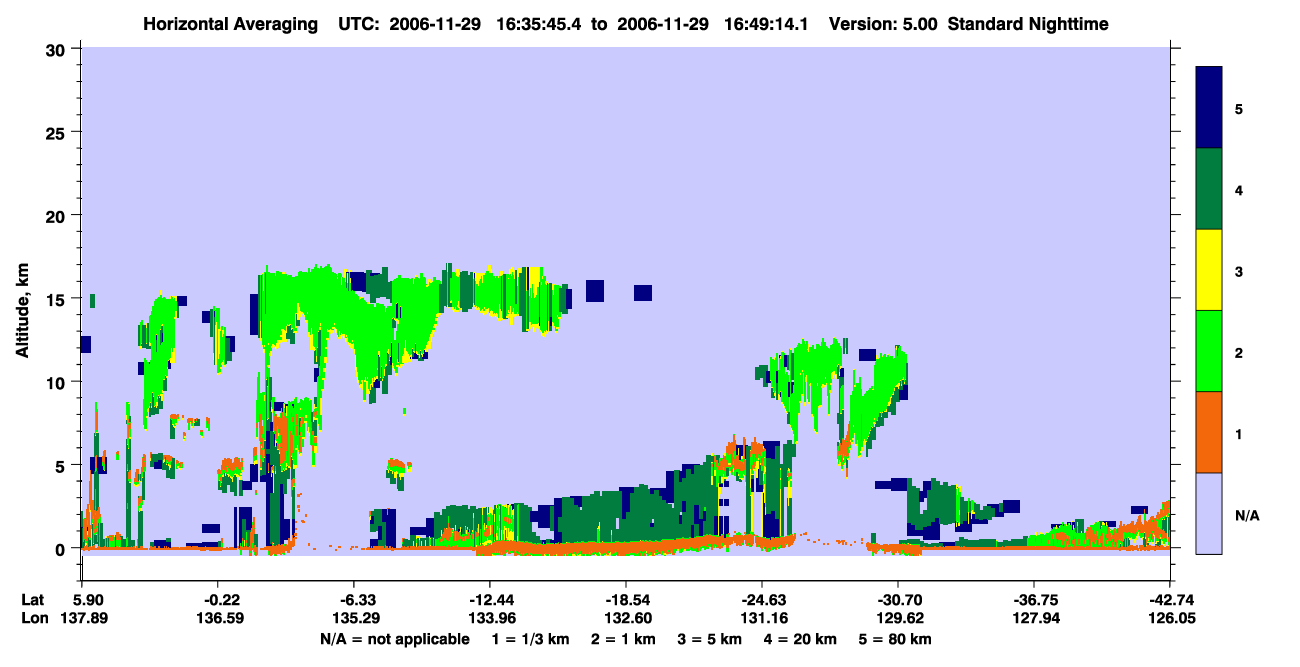Click latitude value -24.63
1300x667 pixels.
coord(762,599)
